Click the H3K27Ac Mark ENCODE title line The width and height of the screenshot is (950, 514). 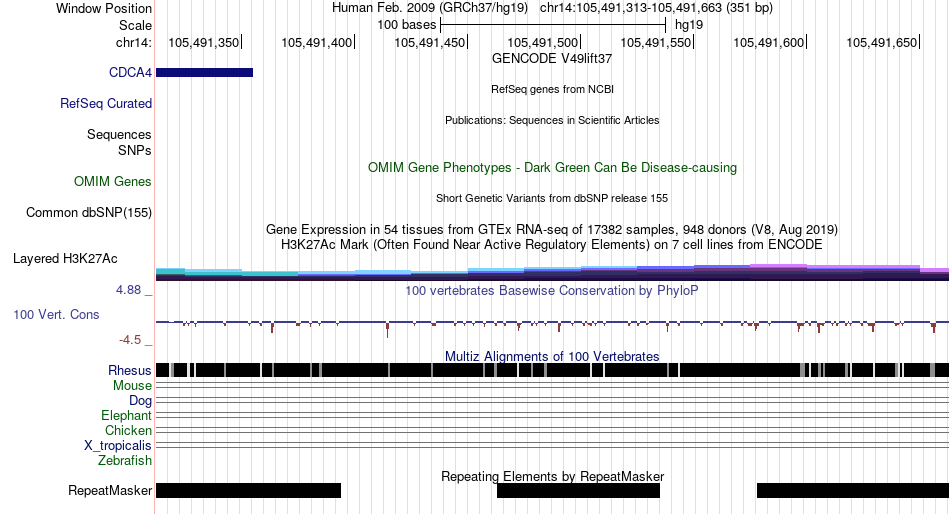(x=552, y=245)
